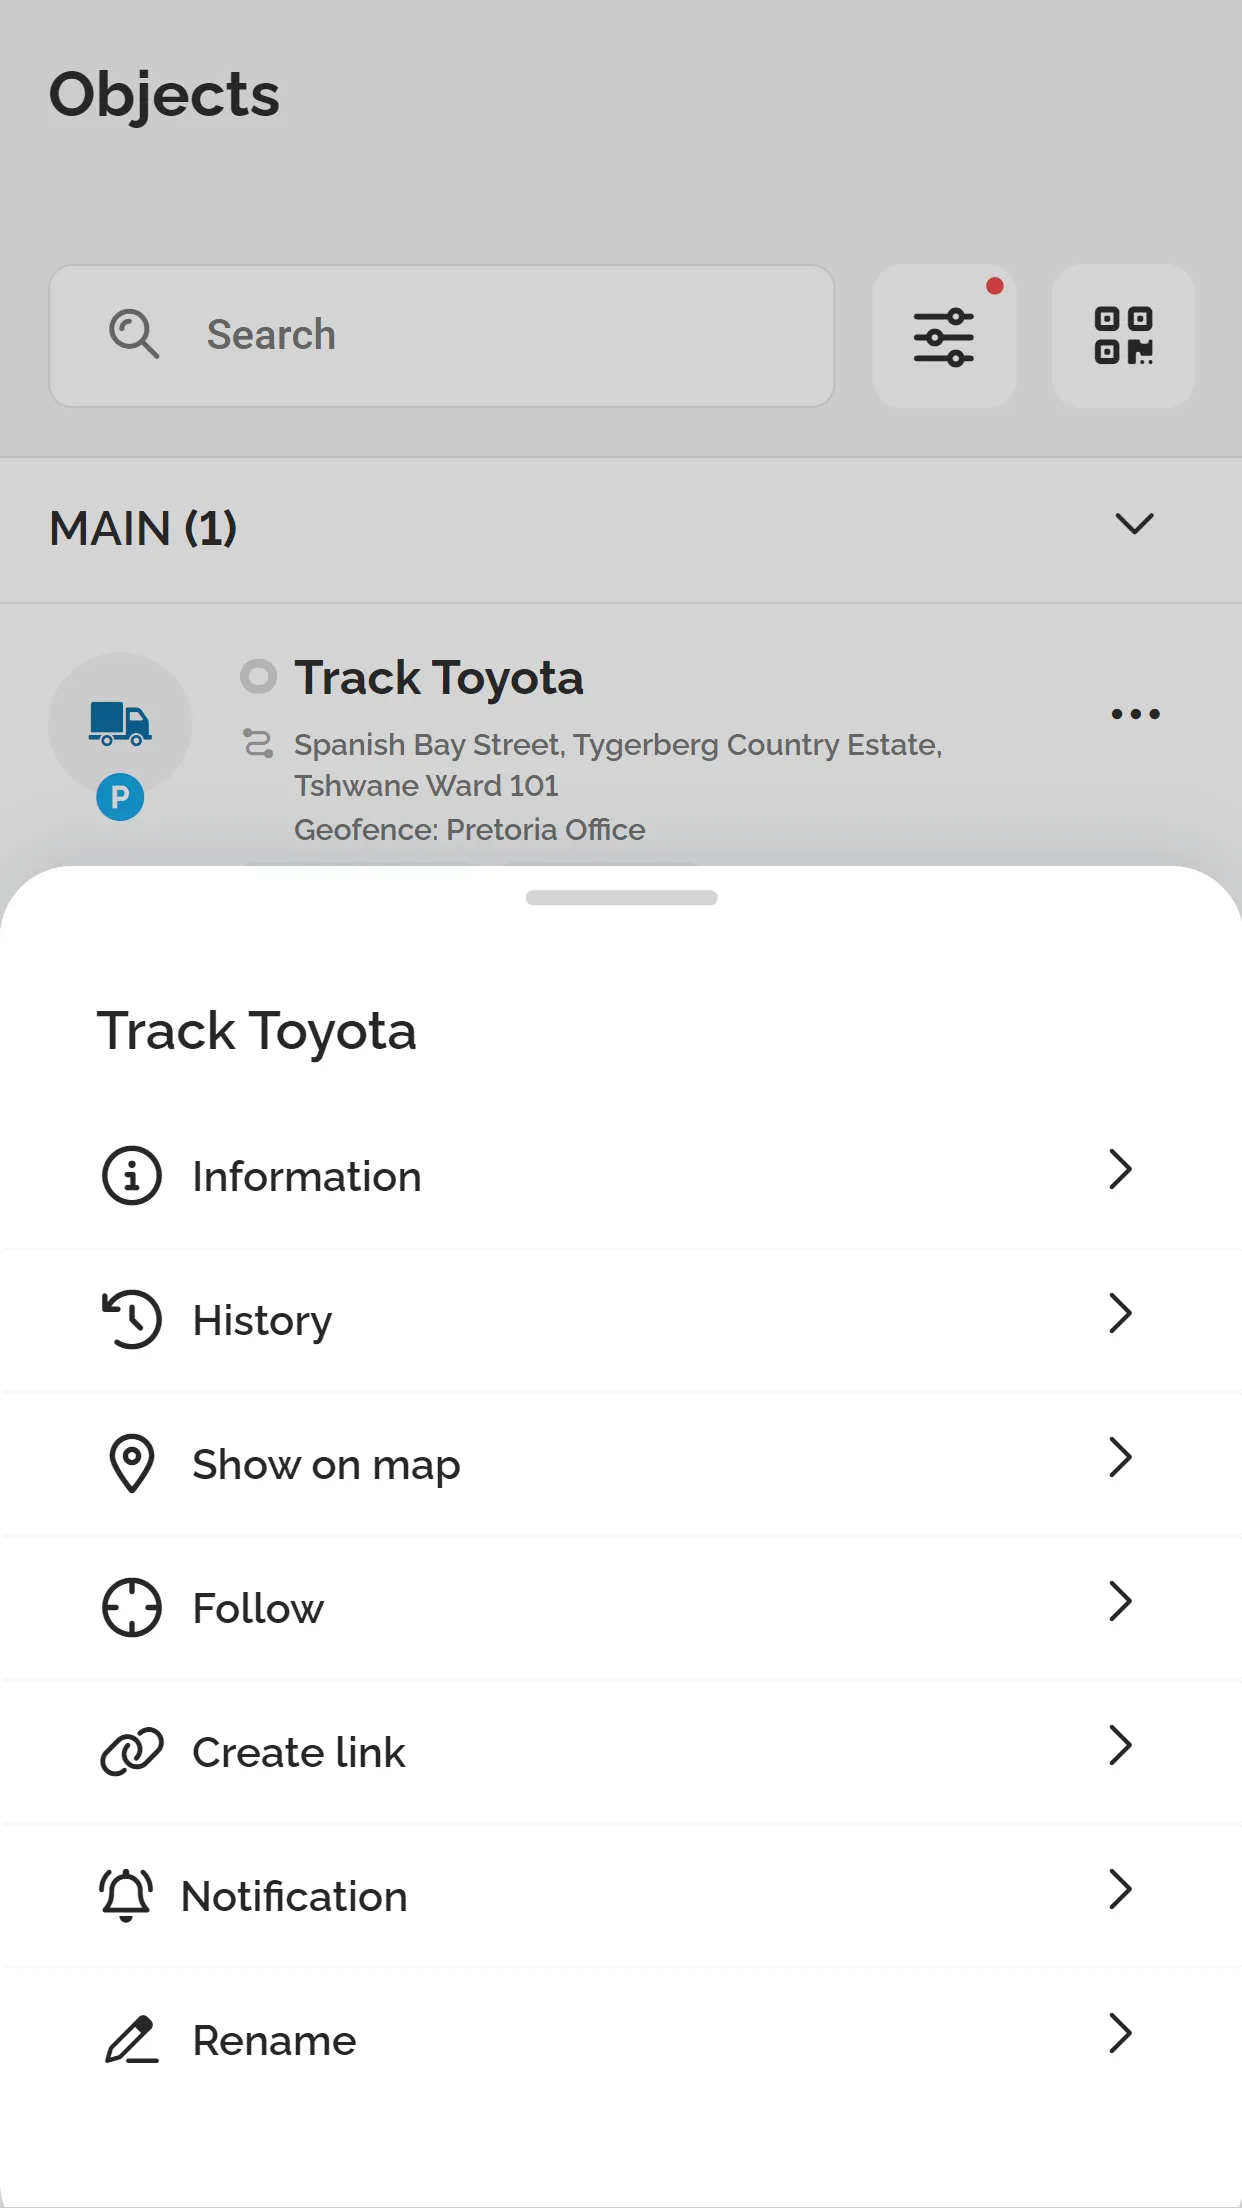Image resolution: width=1242 pixels, height=2208 pixels.
Task: Tap the QR code scanner icon
Action: [1123, 336]
